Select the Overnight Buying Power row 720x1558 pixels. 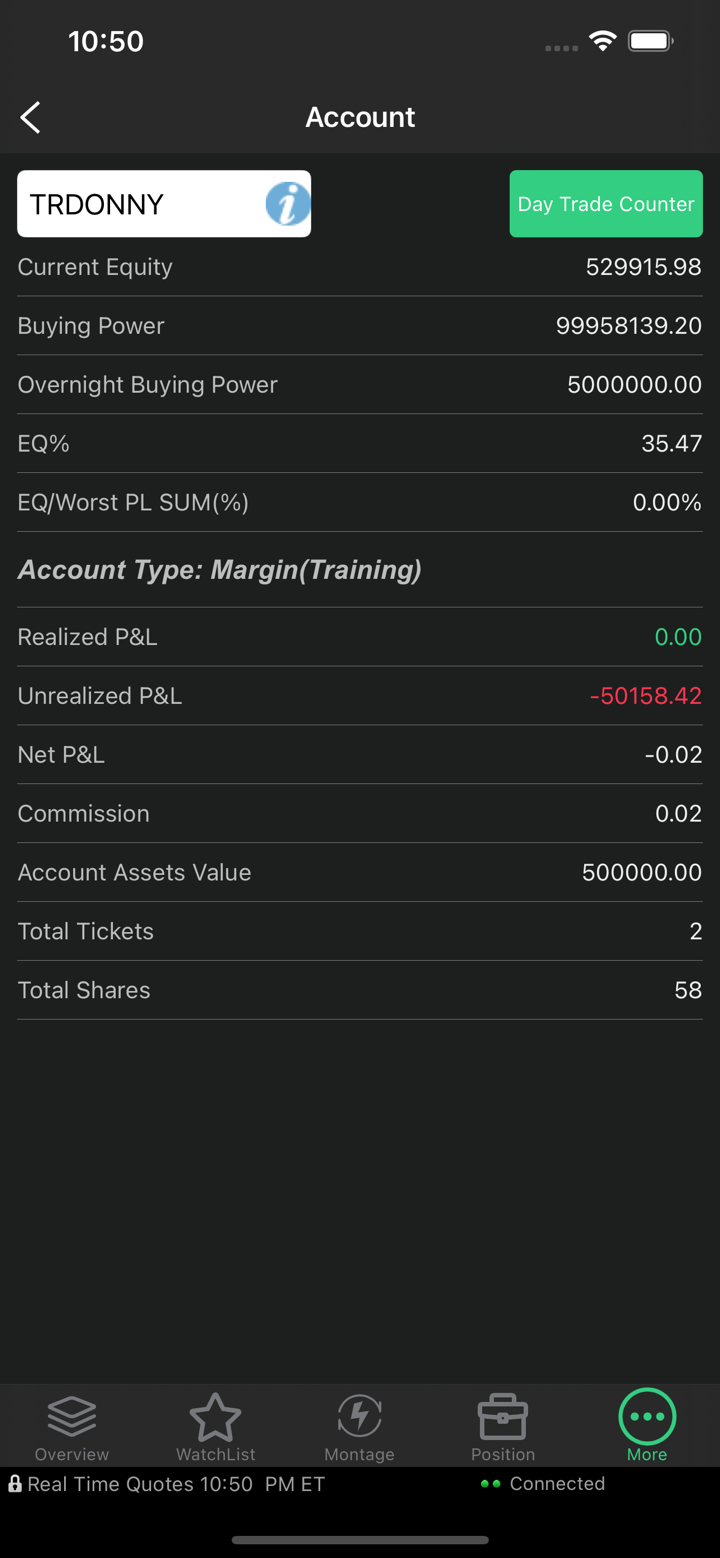point(360,385)
